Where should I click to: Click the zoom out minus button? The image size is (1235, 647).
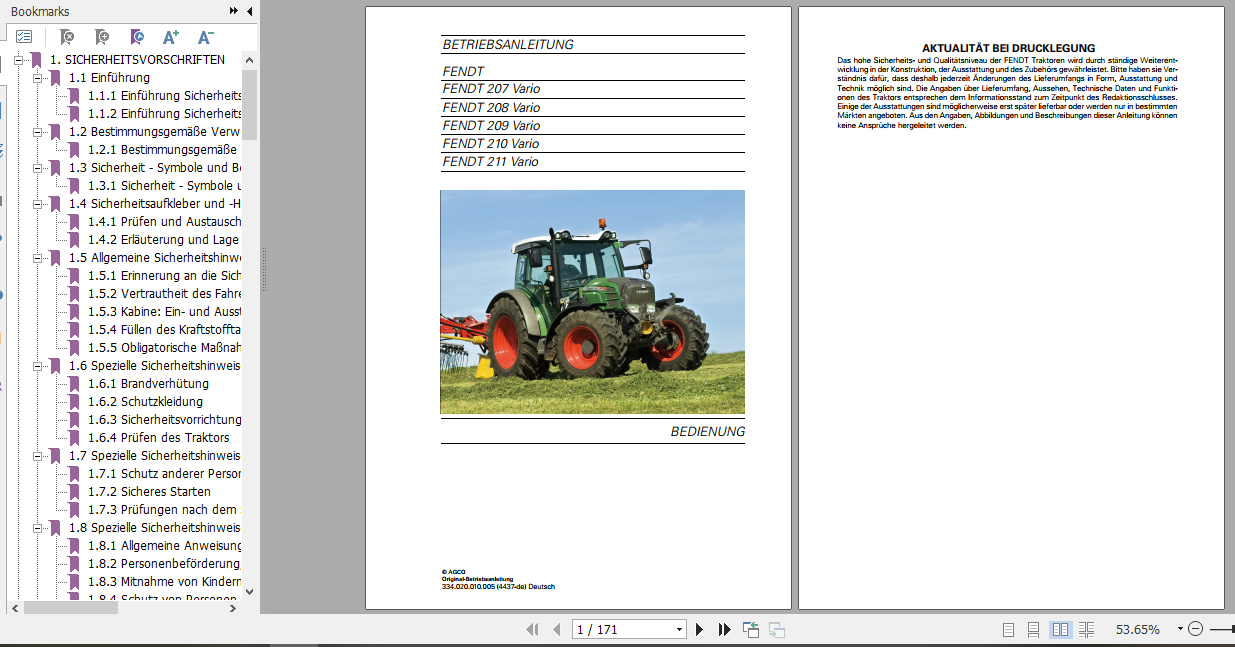pyautogui.click(x=1195, y=629)
